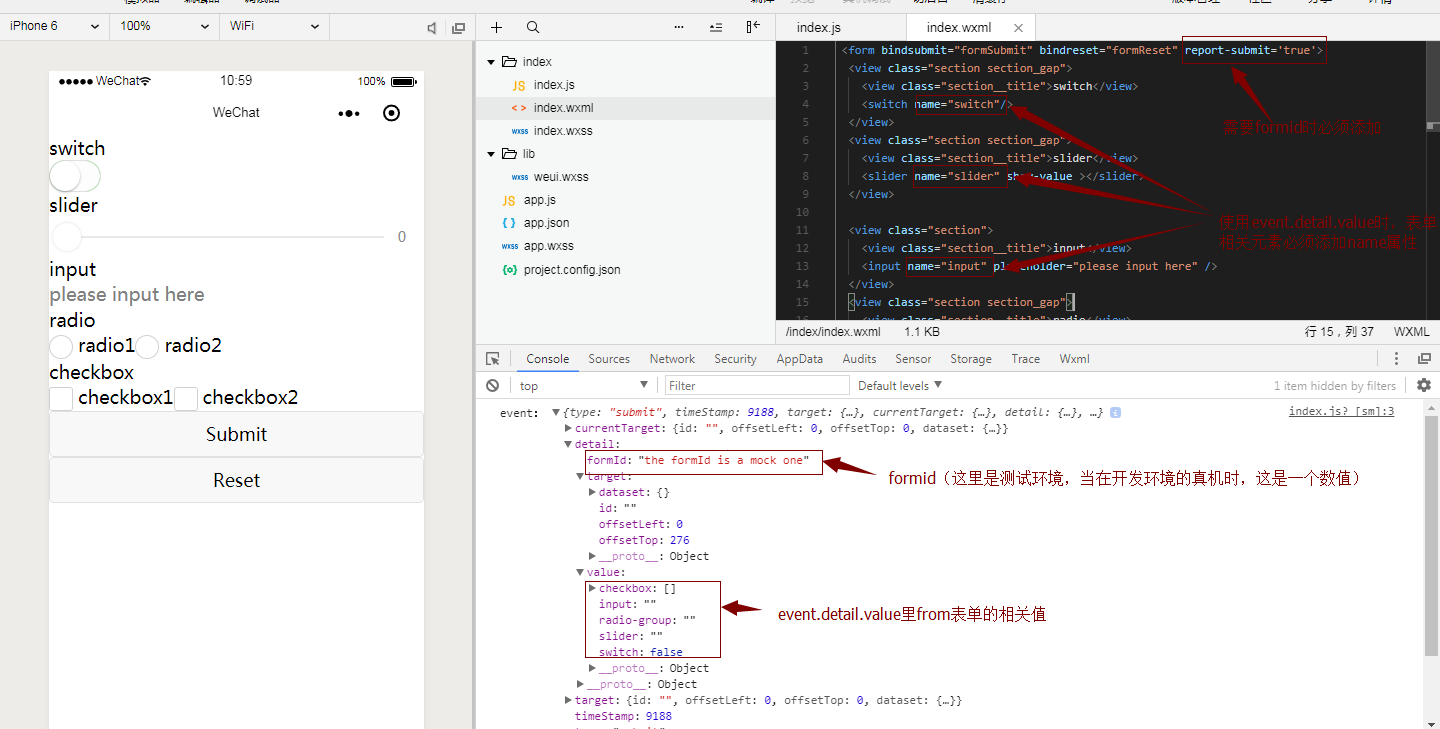The height and width of the screenshot is (729, 1440).
Task: Open the Default levels dropdown in console
Action: 898,385
